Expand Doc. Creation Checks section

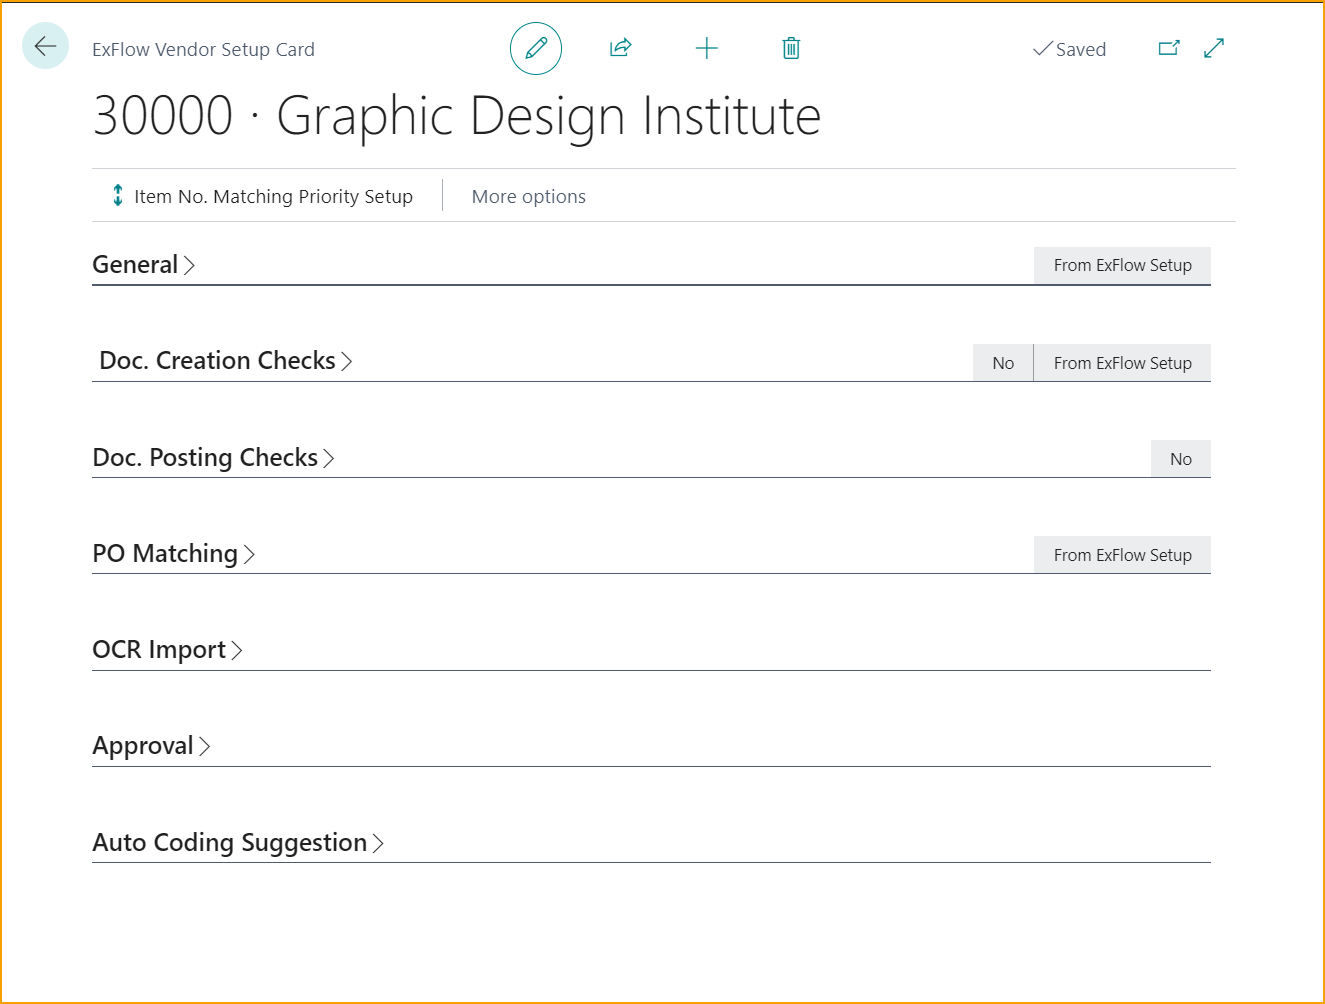226,360
